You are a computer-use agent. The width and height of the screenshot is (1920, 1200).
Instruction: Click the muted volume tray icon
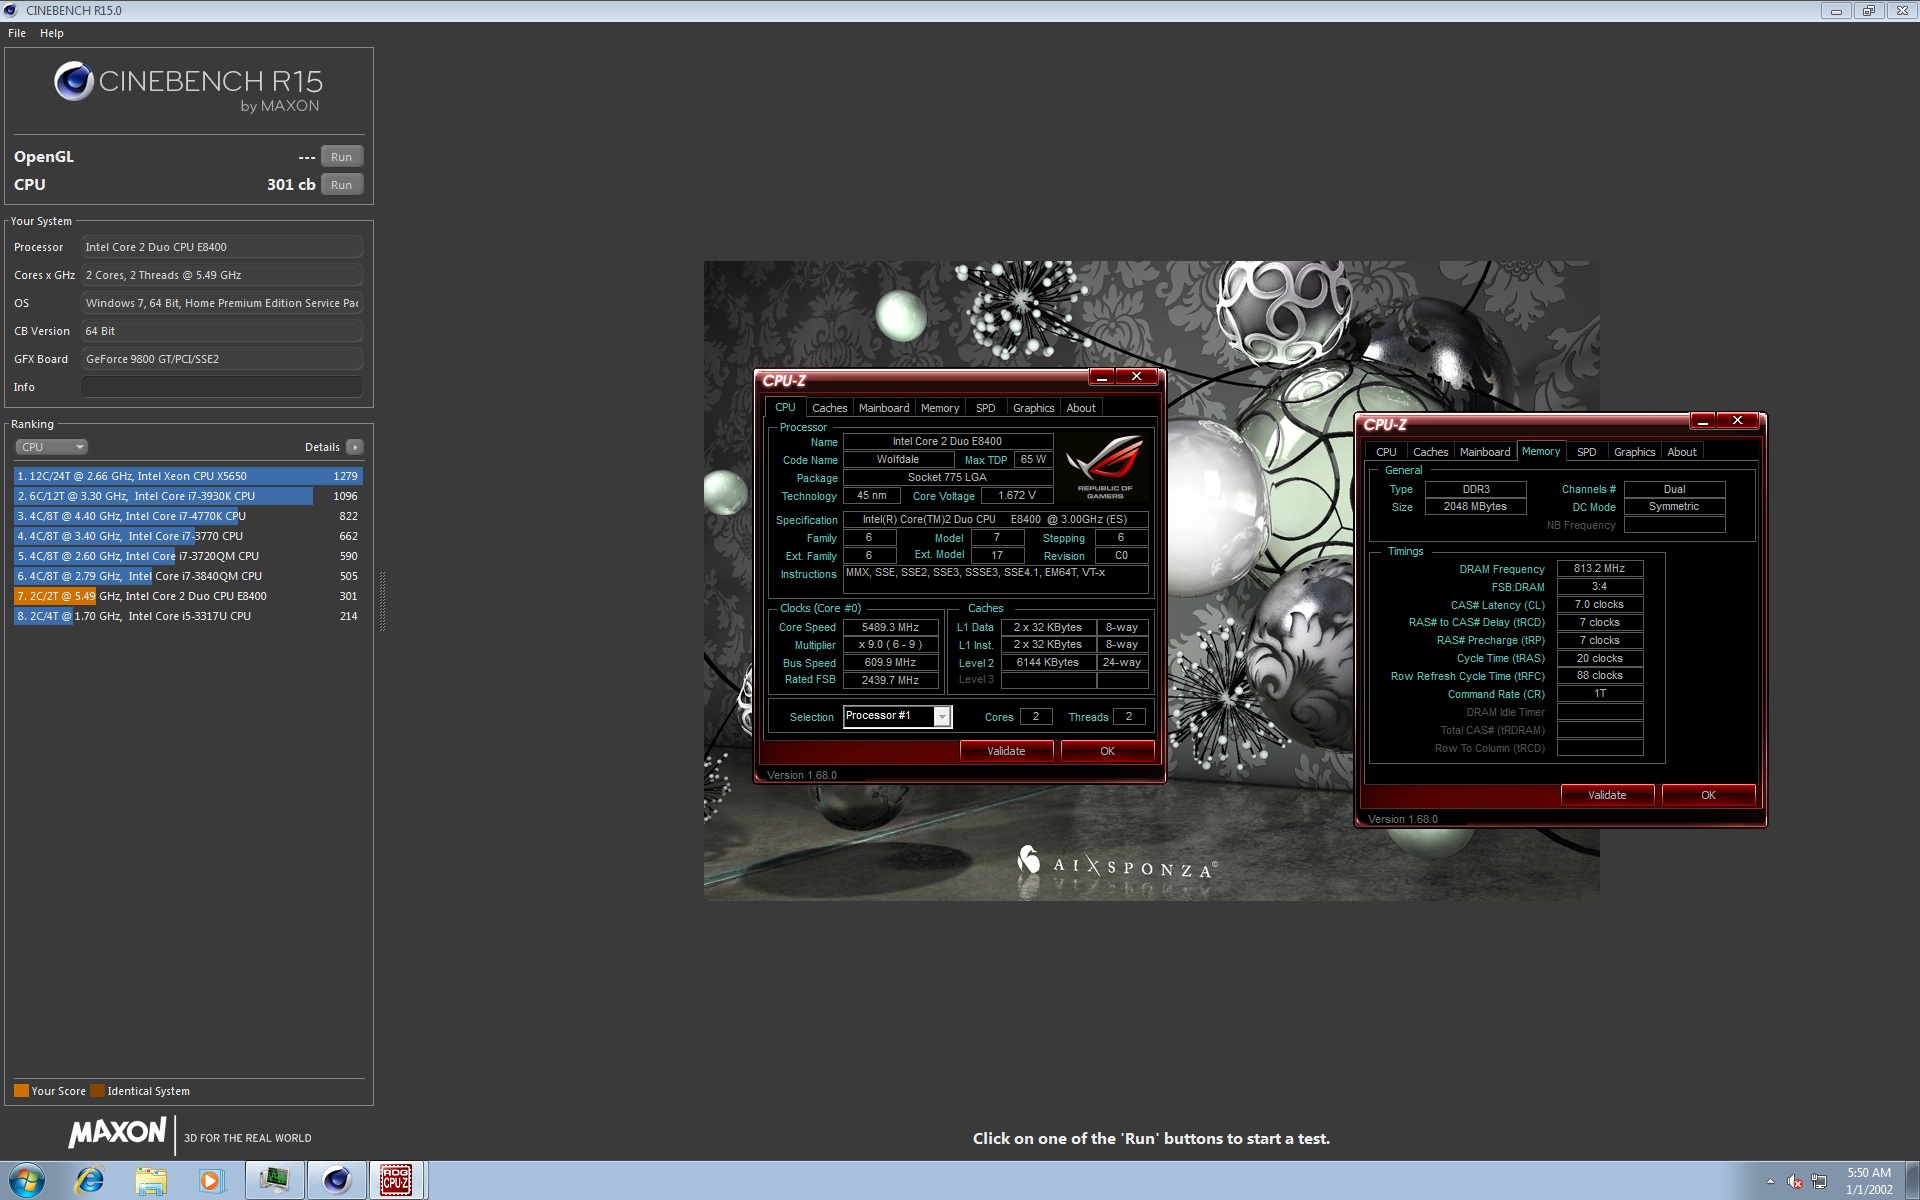click(1794, 1182)
